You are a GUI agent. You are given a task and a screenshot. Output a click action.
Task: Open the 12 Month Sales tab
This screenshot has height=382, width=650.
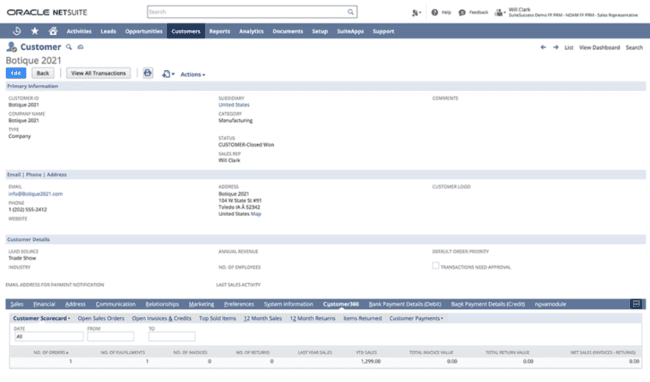pyautogui.click(x=263, y=318)
